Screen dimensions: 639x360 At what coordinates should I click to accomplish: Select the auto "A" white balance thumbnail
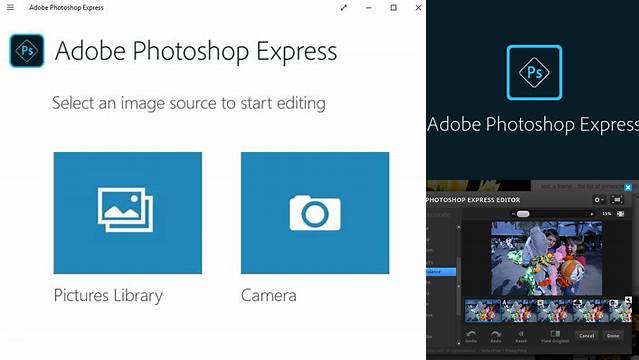click(519, 311)
